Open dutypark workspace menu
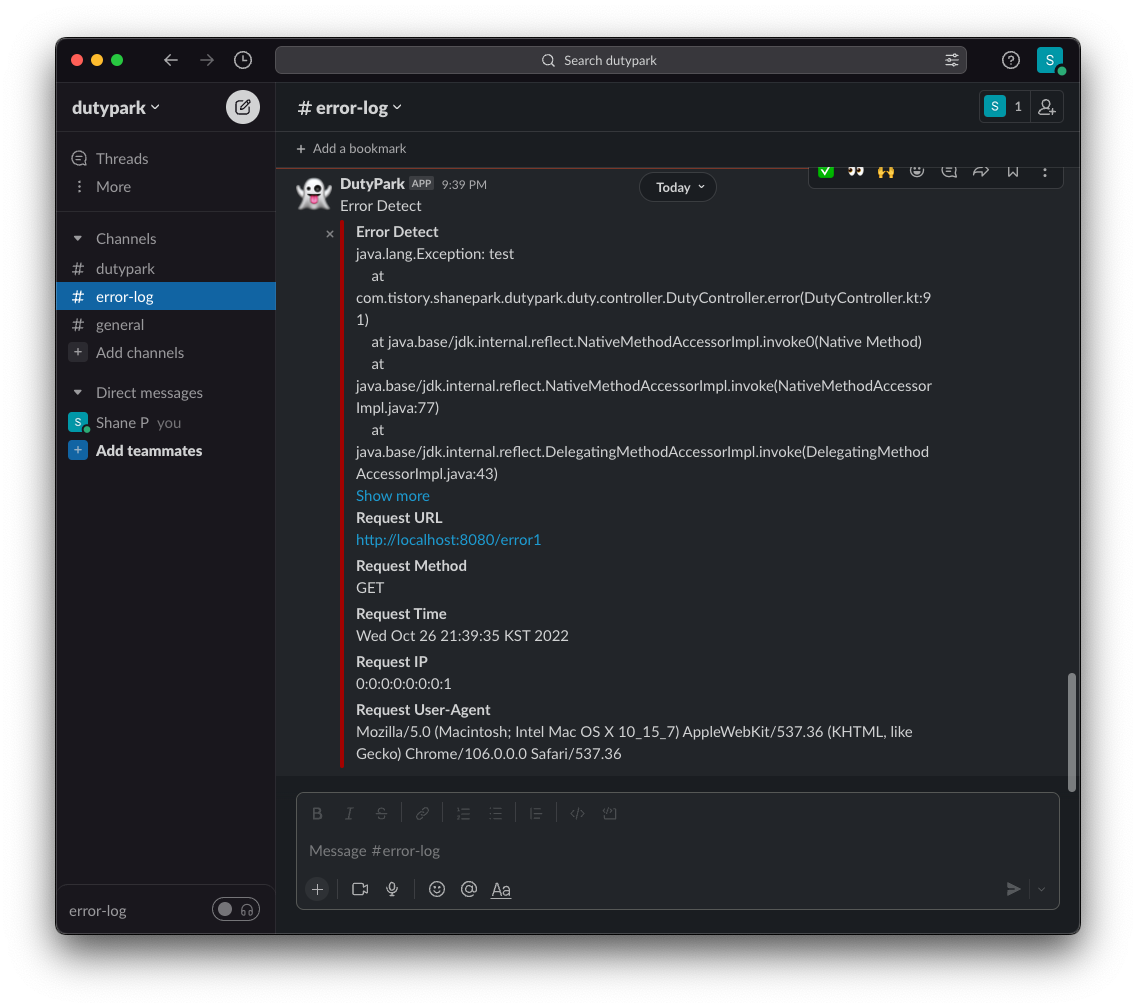 click(115, 107)
